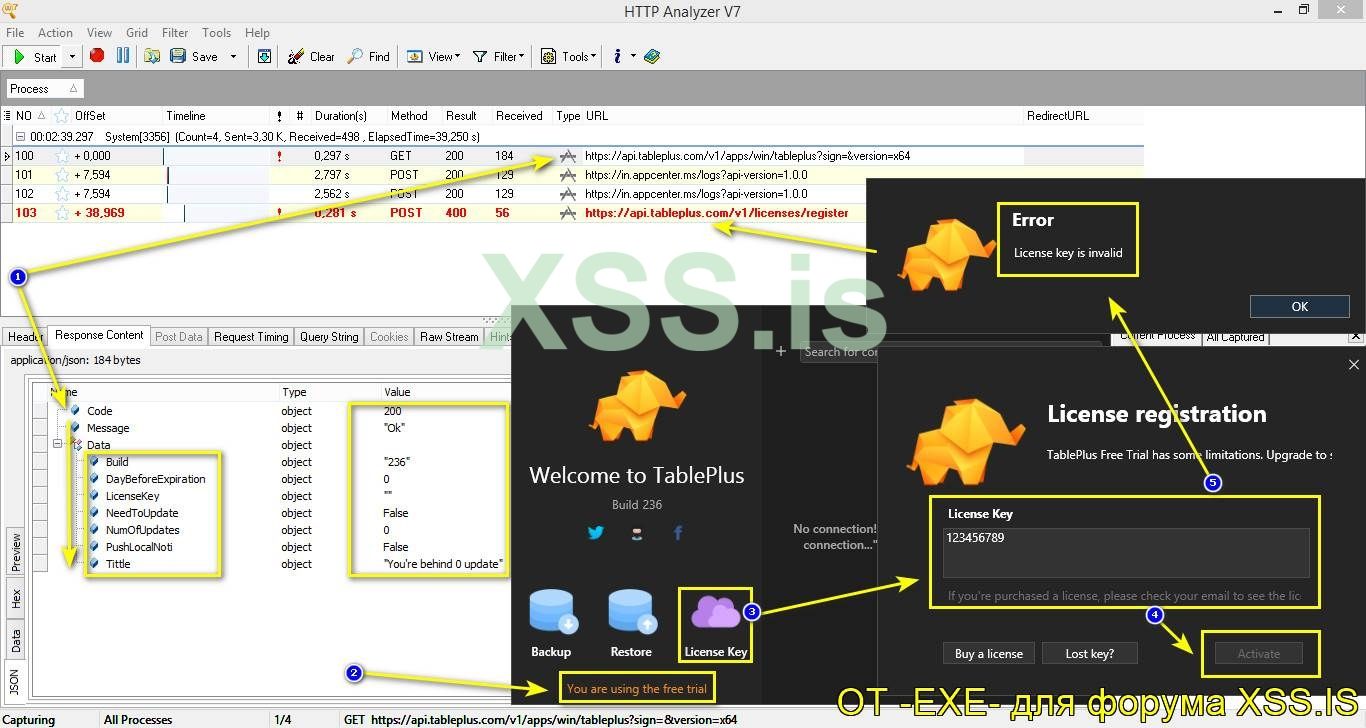Click the middle social icon under Build 236
This screenshot has height=728, width=1366.
pyautogui.click(x=637, y=533)
